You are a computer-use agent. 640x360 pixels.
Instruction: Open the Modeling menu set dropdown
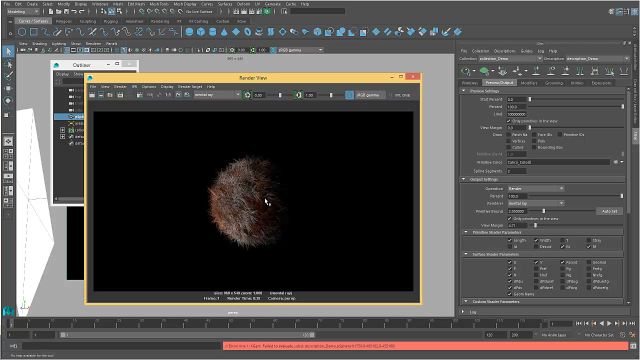click(x=23, y=11)
